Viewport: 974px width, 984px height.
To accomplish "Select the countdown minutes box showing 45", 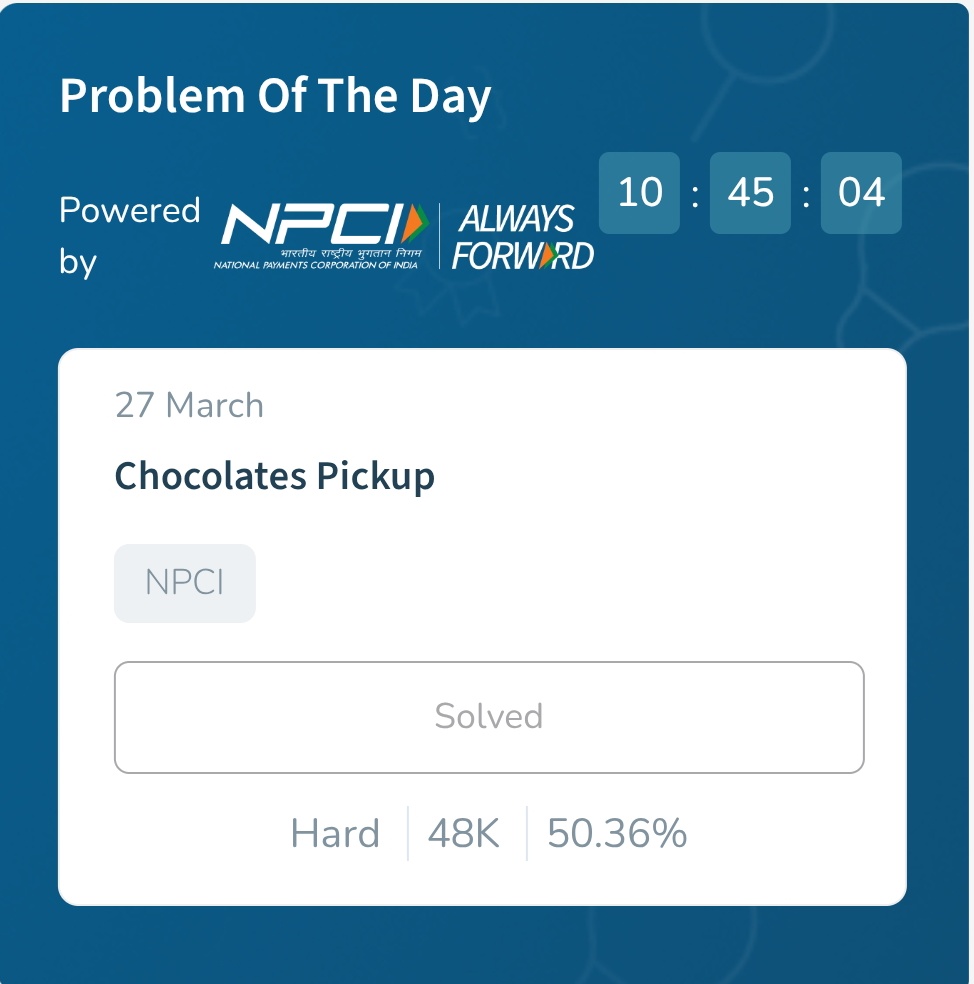I will 750,192.
